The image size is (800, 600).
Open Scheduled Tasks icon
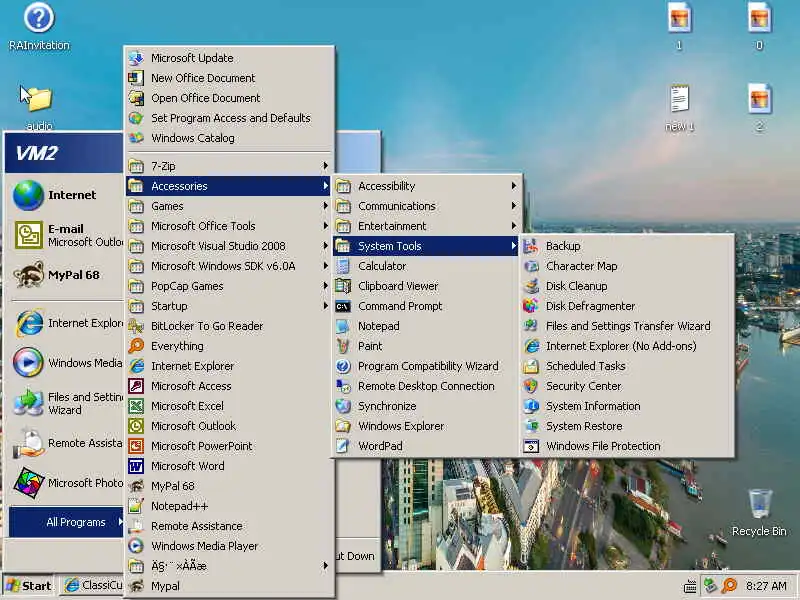[531, 366]
